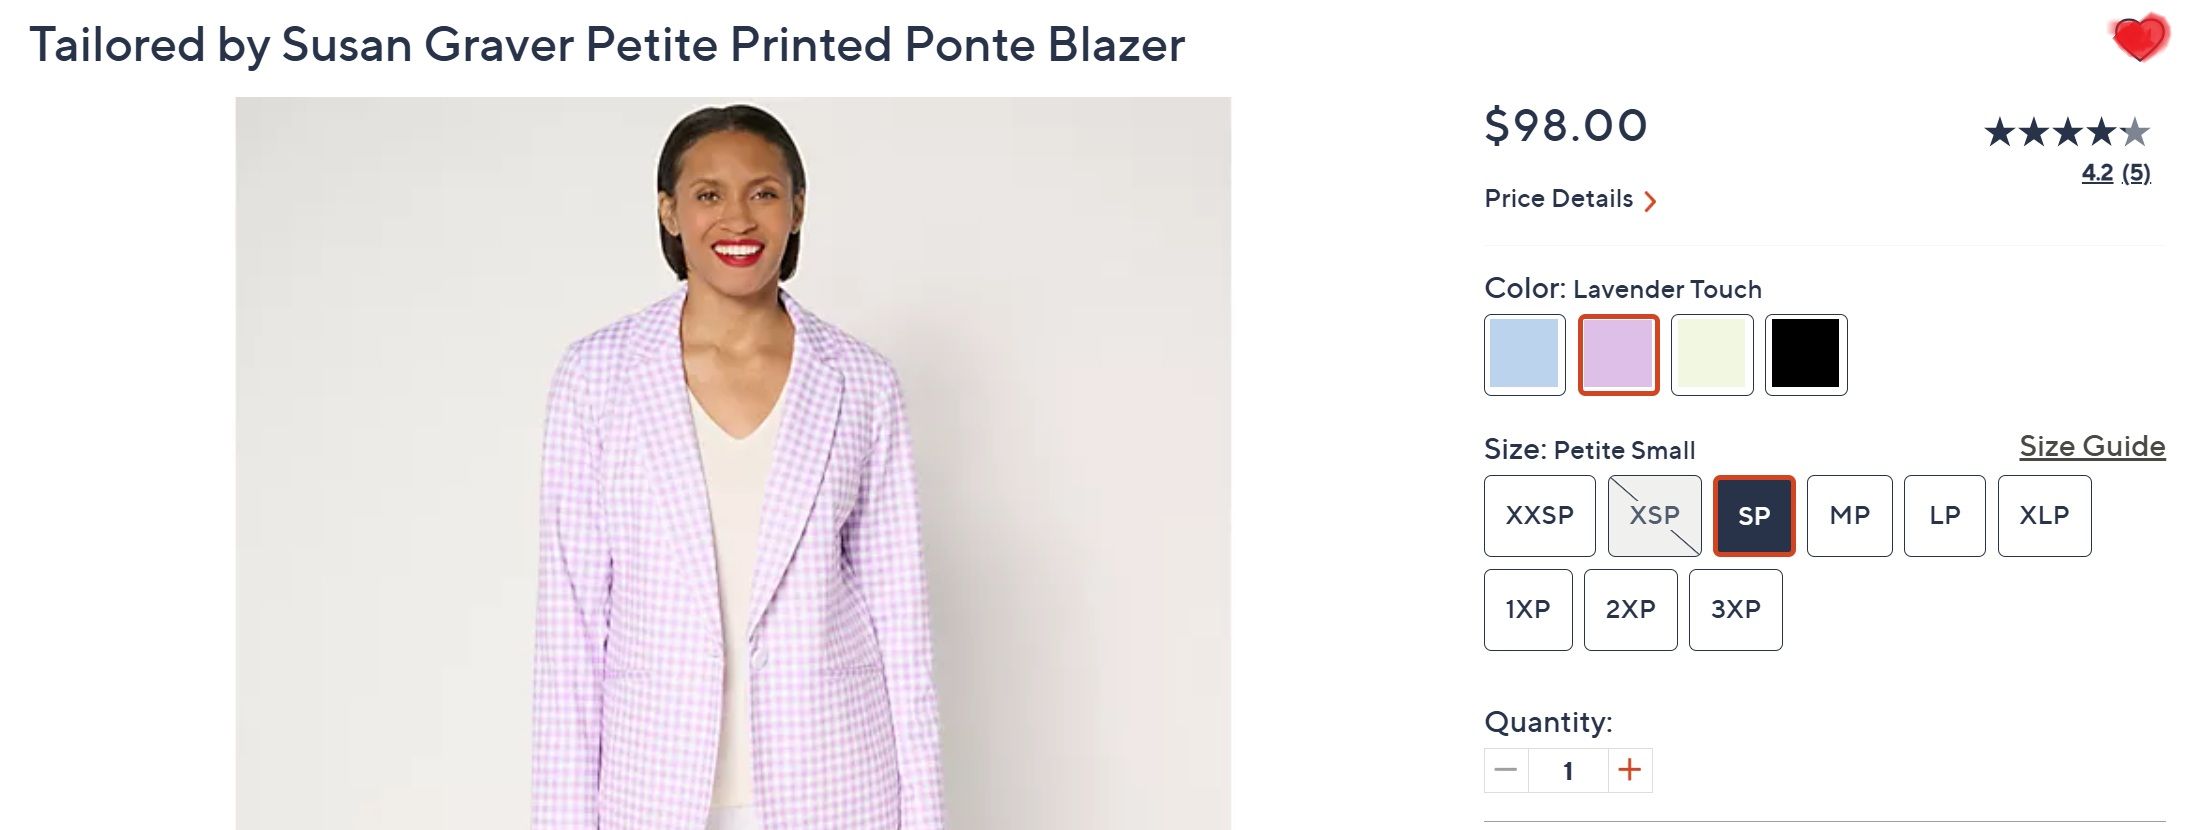
Task: Open the 4.2 (5) reviews link
Action: (2116, 173)
